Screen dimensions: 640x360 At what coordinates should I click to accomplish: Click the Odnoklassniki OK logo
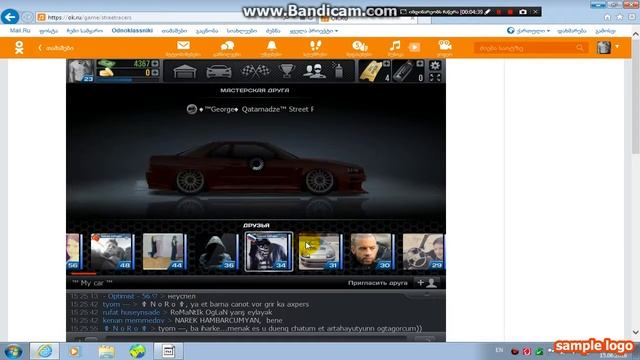[19, 48]
